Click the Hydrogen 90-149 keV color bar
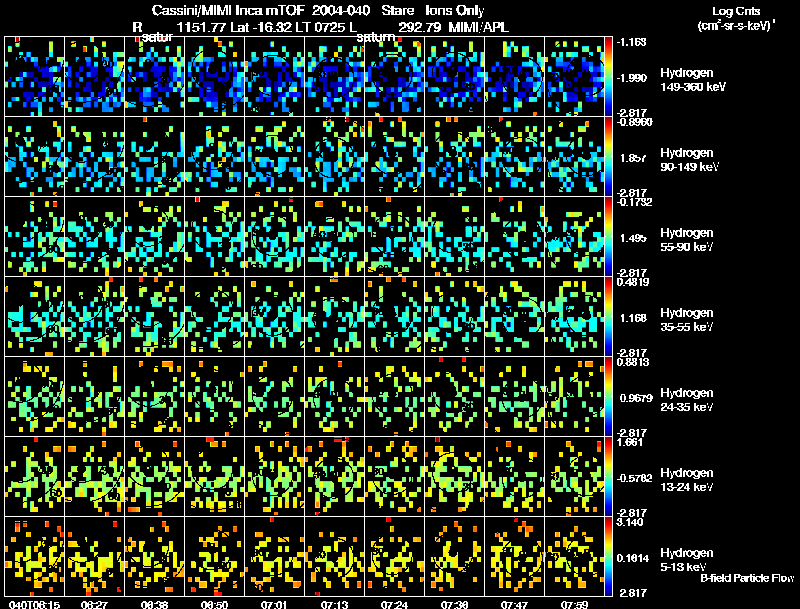Screen dimensions: 800x609 tap(608, 156)
